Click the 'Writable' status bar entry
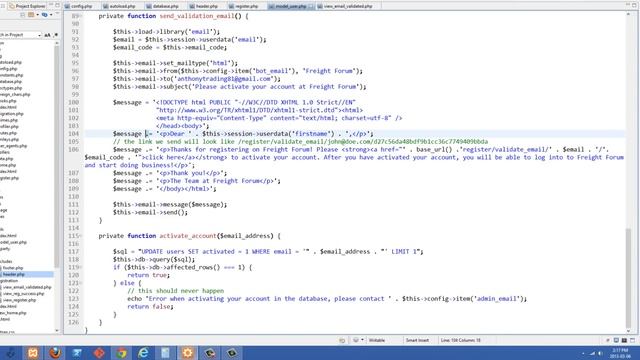 coord(377,340)
